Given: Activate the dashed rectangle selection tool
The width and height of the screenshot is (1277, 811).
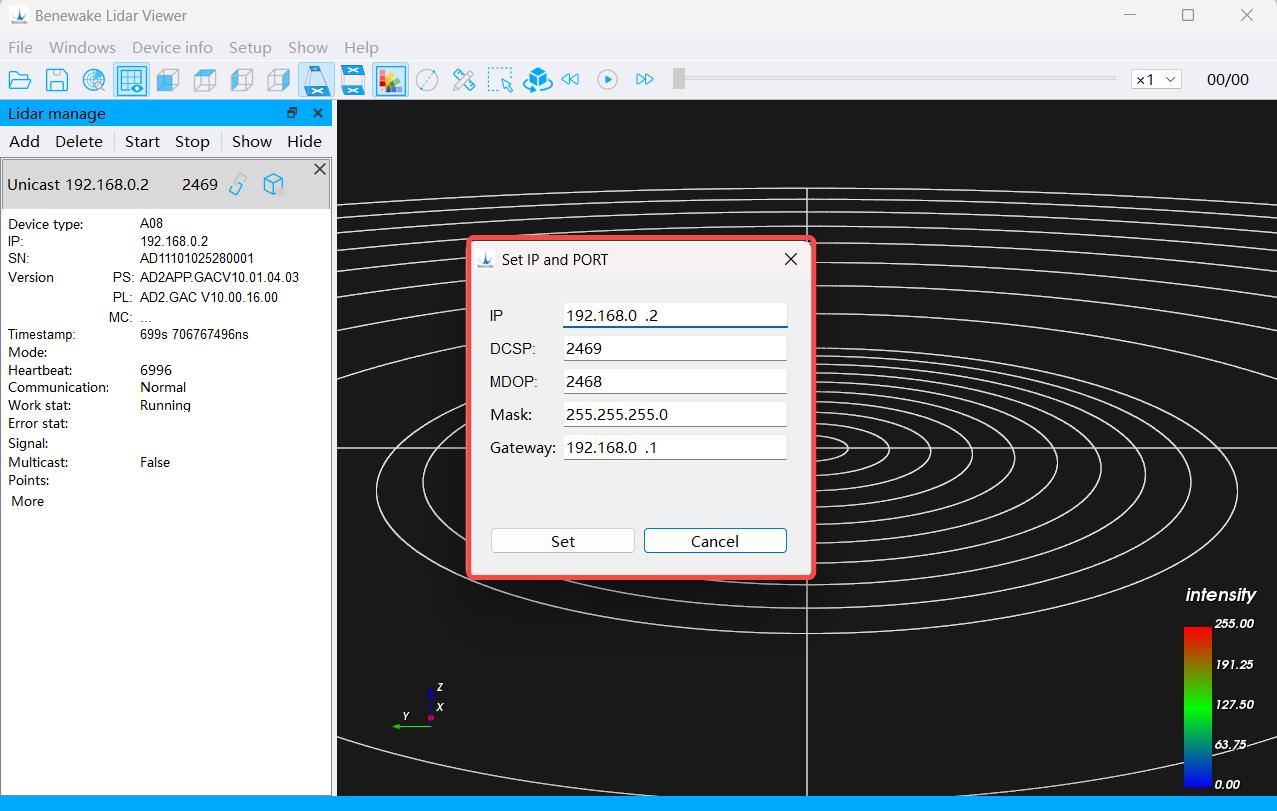Looking at the screenshot, I should pos(501,80).
